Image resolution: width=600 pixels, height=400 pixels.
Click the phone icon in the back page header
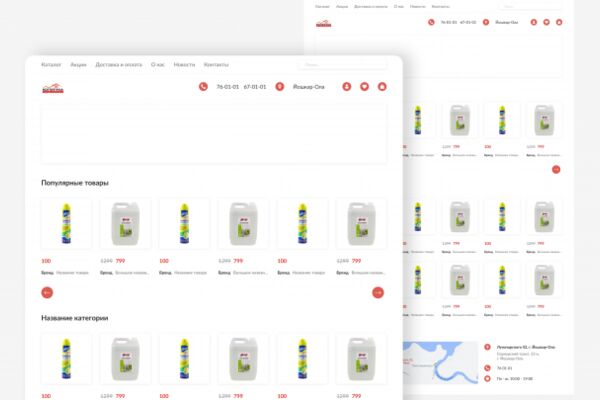point(431,22)
